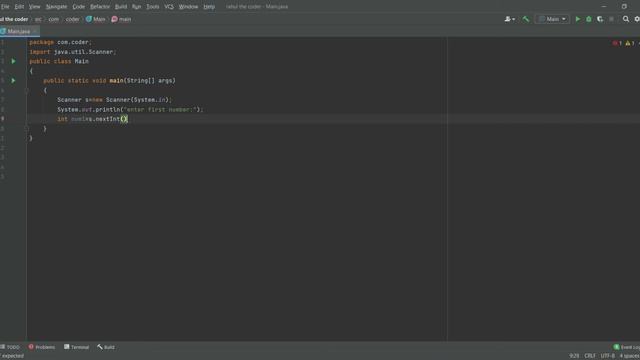Click the cursor position 9:28 status entry
Screen dimensions: 640x360
tap(574, 356)
